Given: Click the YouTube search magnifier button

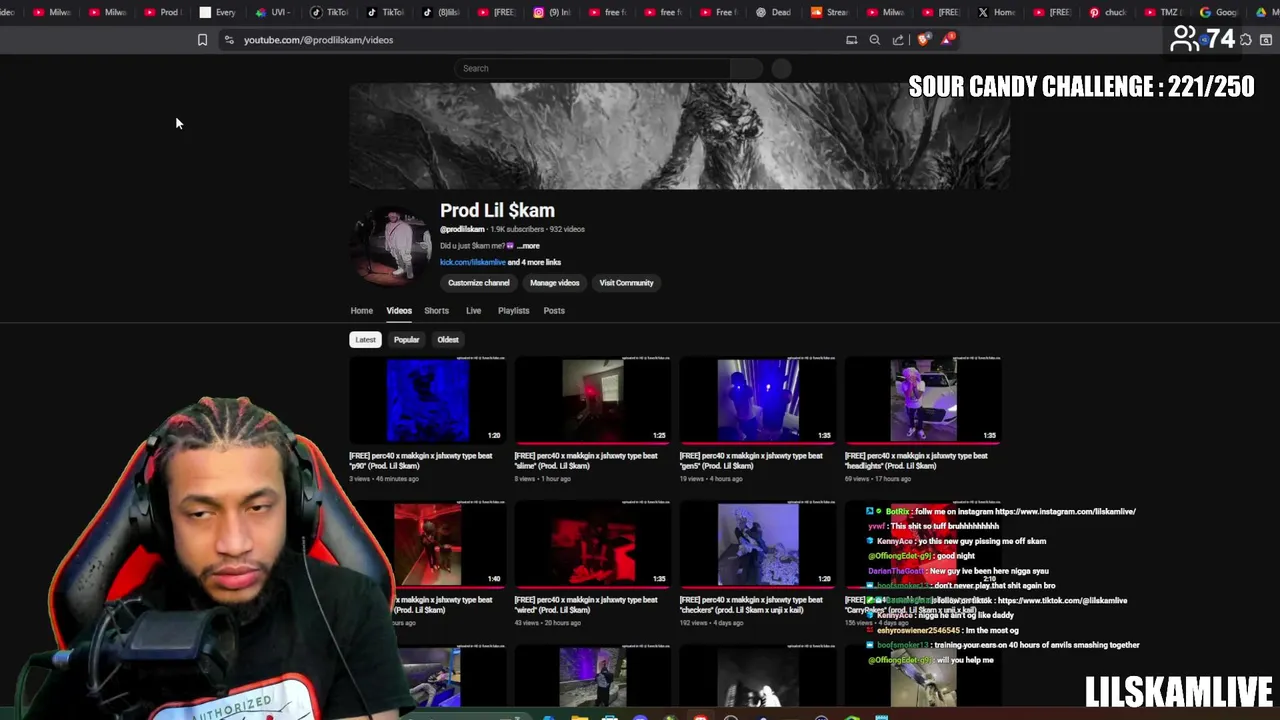Looking at the screenshot, I should pyautogui.click(x=746, y=68).
